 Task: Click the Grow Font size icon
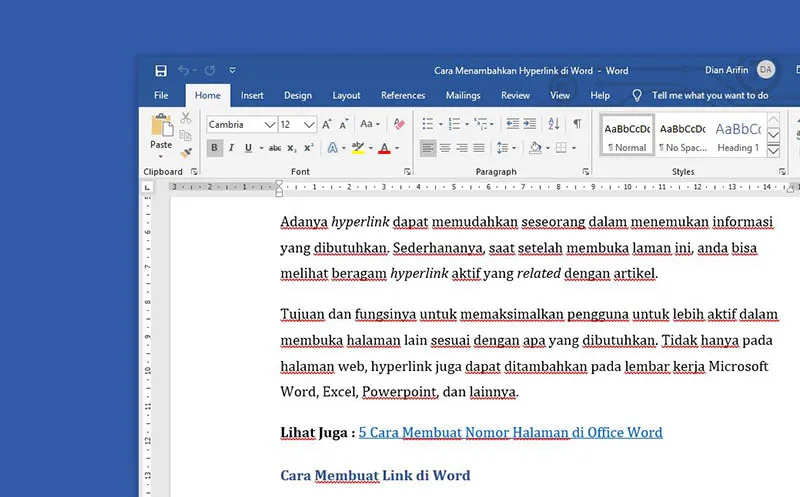[327, 124]
